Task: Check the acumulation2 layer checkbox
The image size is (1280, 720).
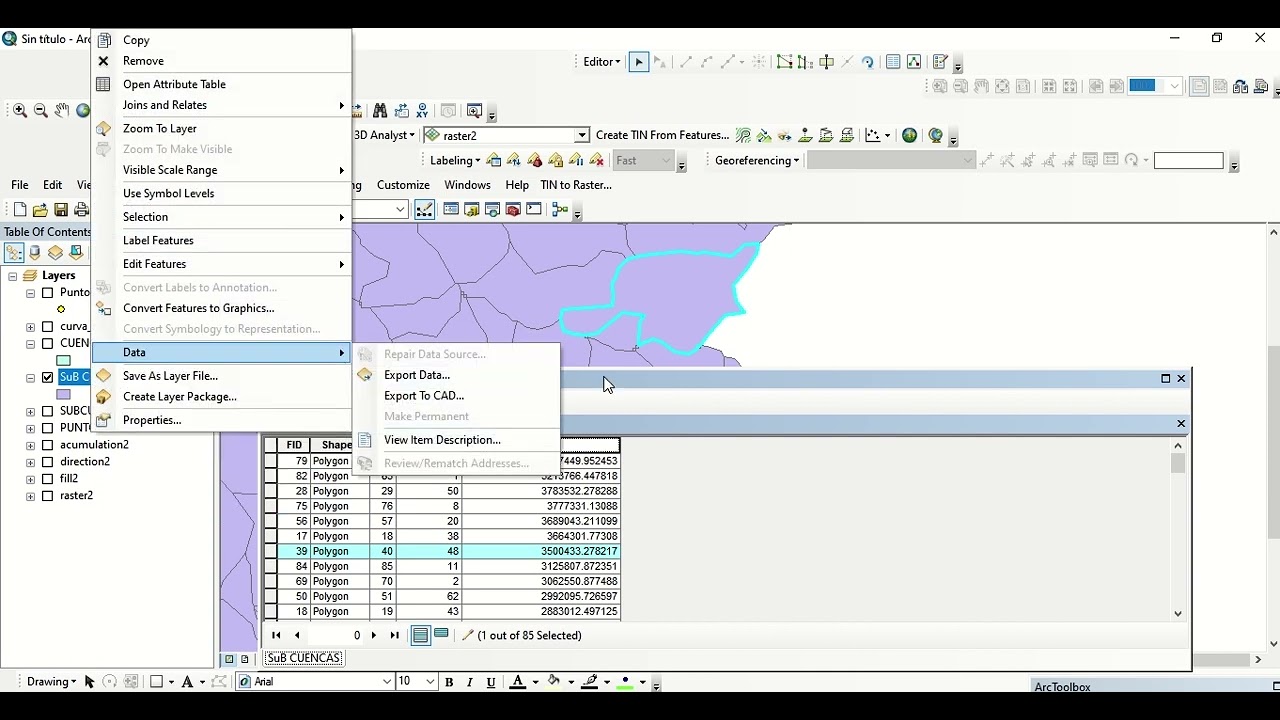Action: point(47,445)
